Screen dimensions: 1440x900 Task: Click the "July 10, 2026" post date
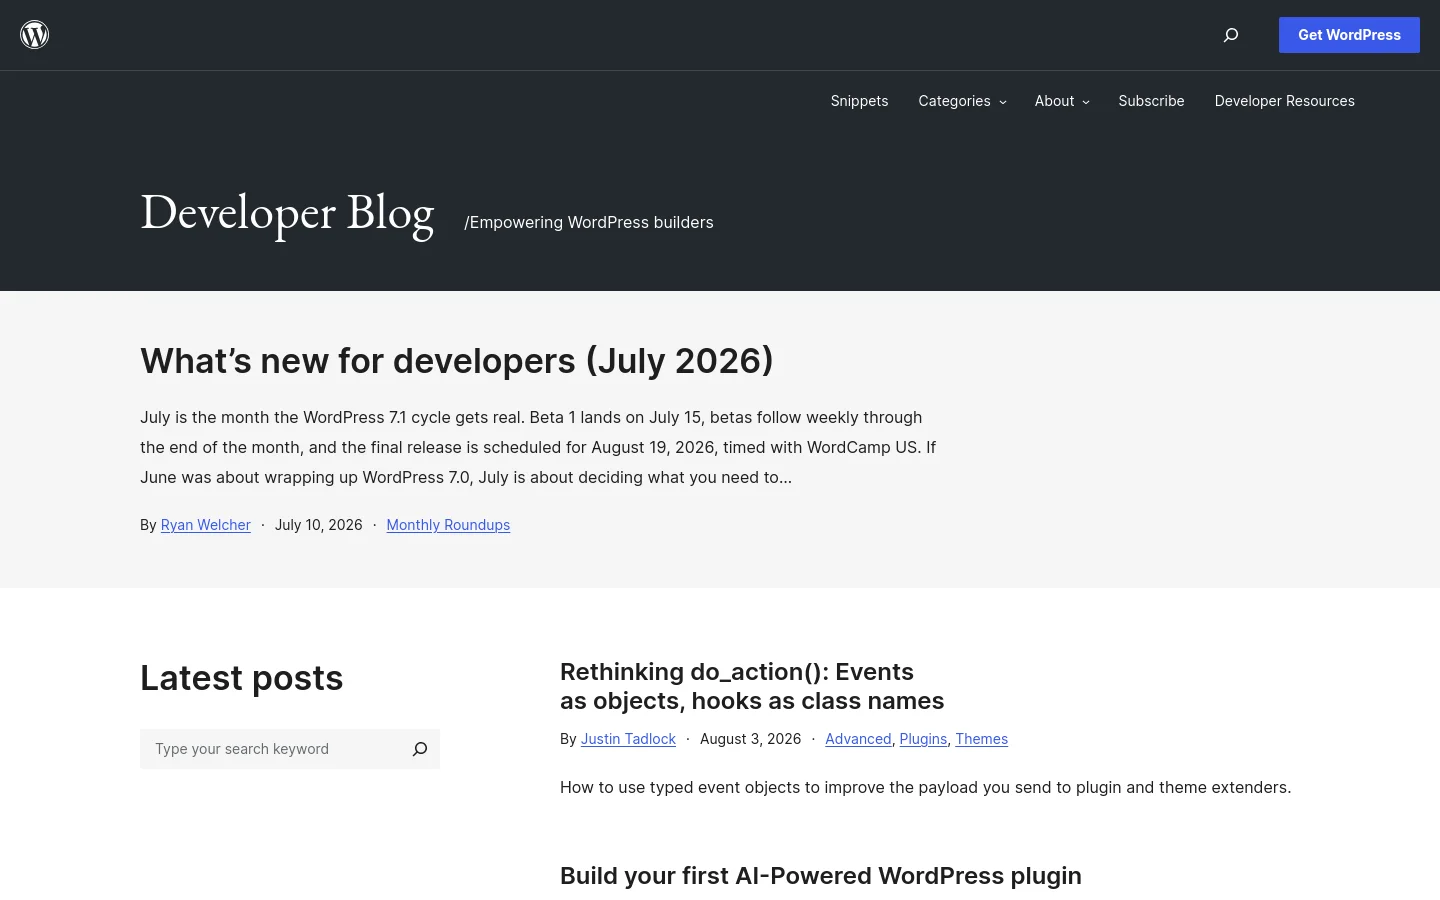click(318, 525)
